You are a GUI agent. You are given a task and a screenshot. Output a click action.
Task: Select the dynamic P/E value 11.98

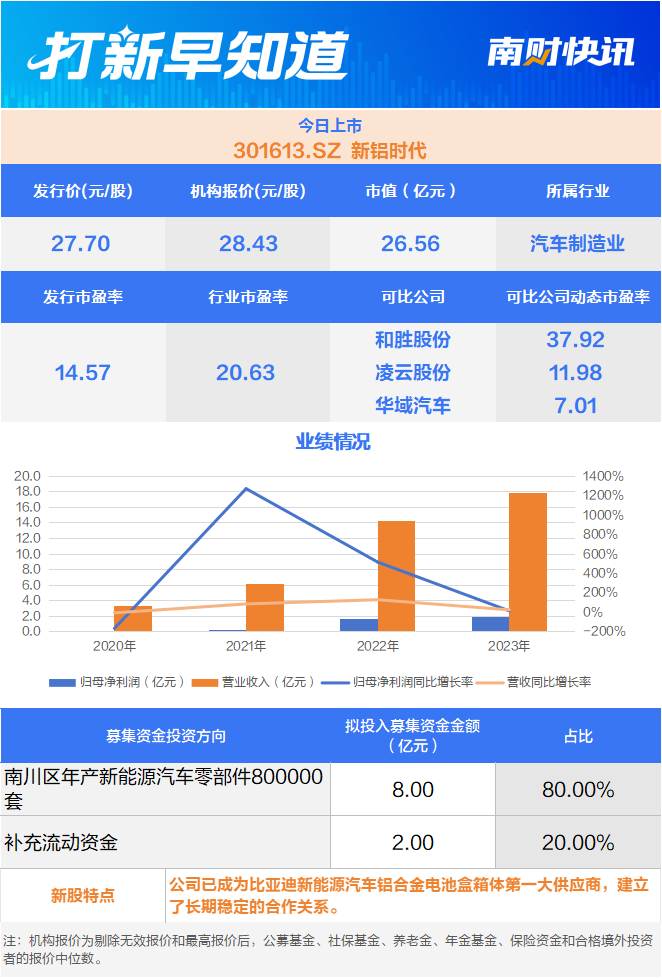pos(575,372)
